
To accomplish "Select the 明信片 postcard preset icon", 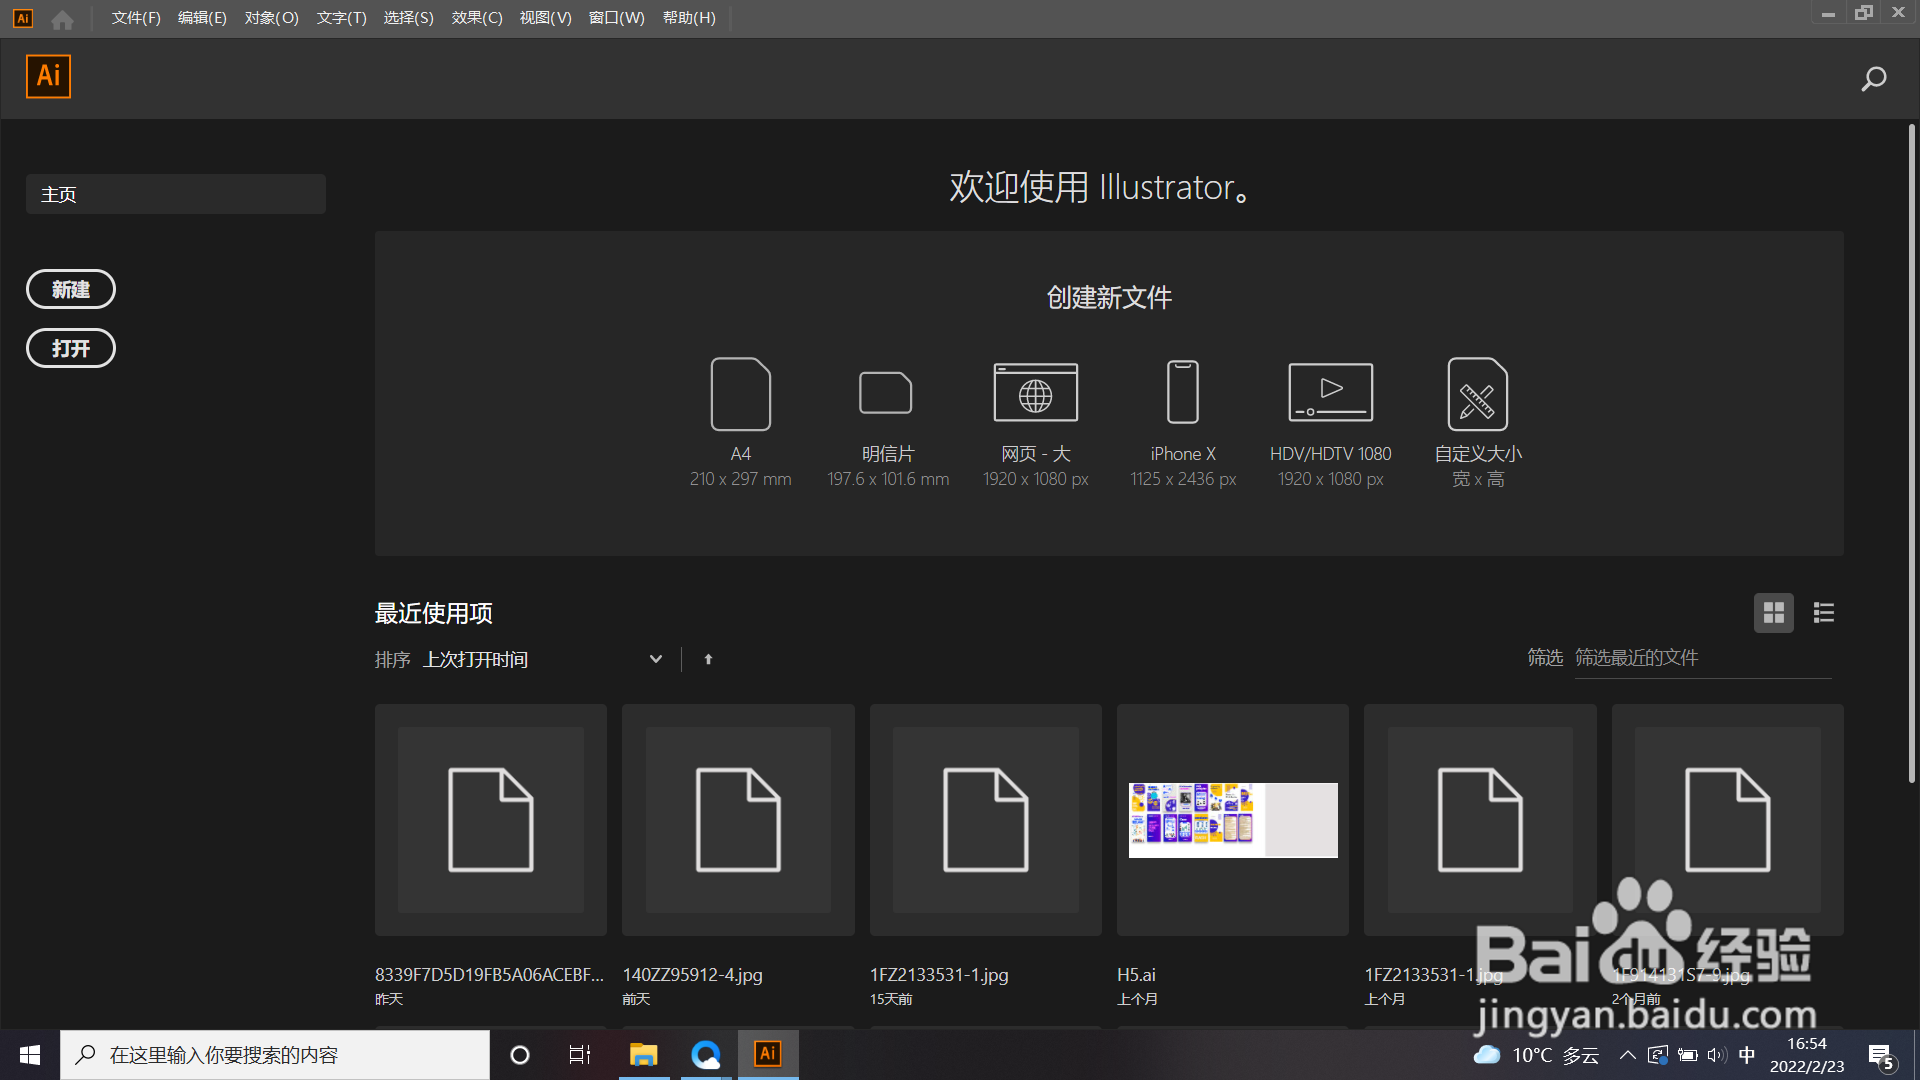I will 886,393.
